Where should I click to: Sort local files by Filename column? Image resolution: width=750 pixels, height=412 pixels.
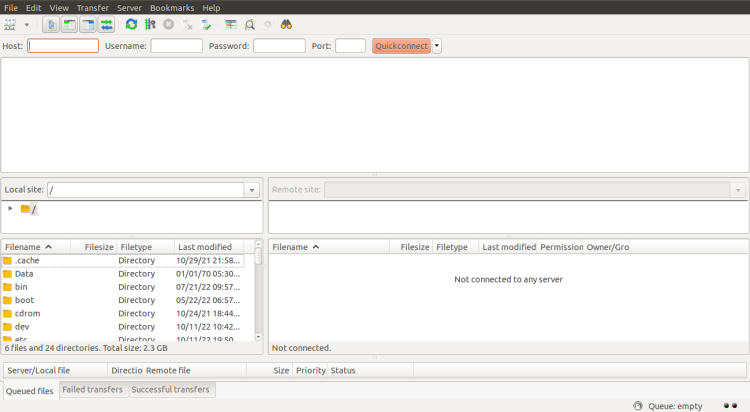(x=36, y=247)
